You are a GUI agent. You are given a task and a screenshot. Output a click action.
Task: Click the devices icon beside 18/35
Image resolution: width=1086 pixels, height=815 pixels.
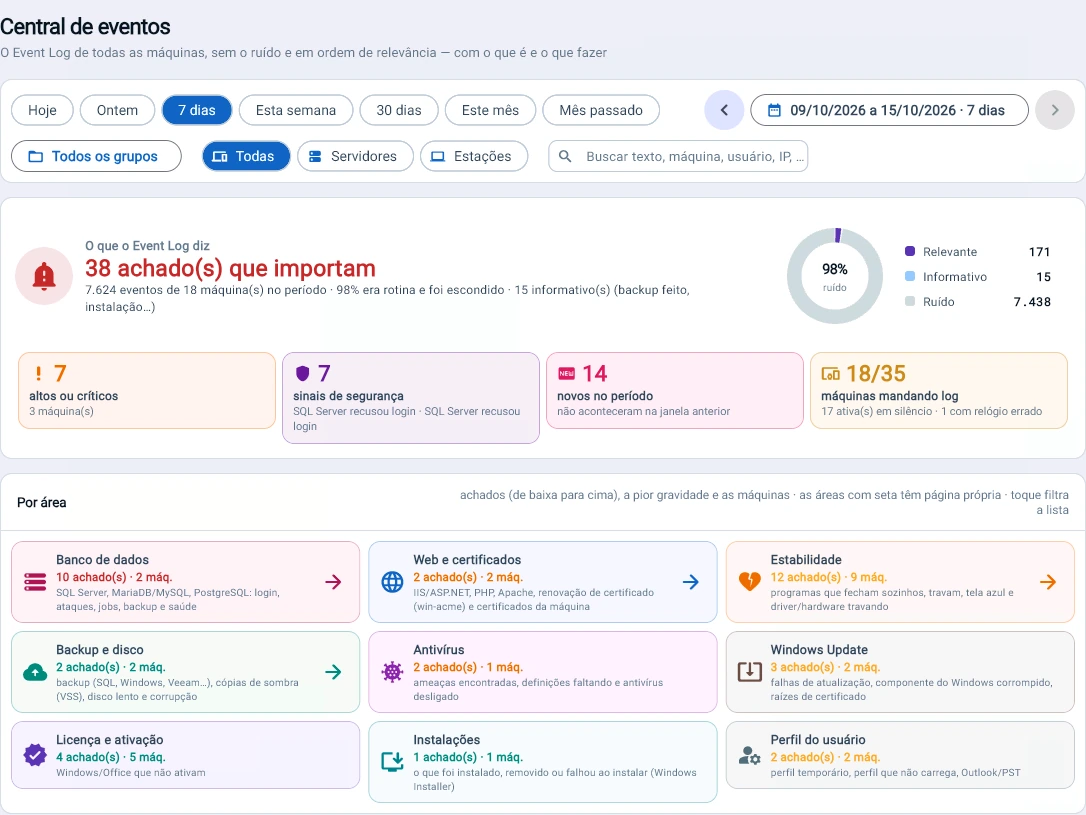tap(830, 374)
